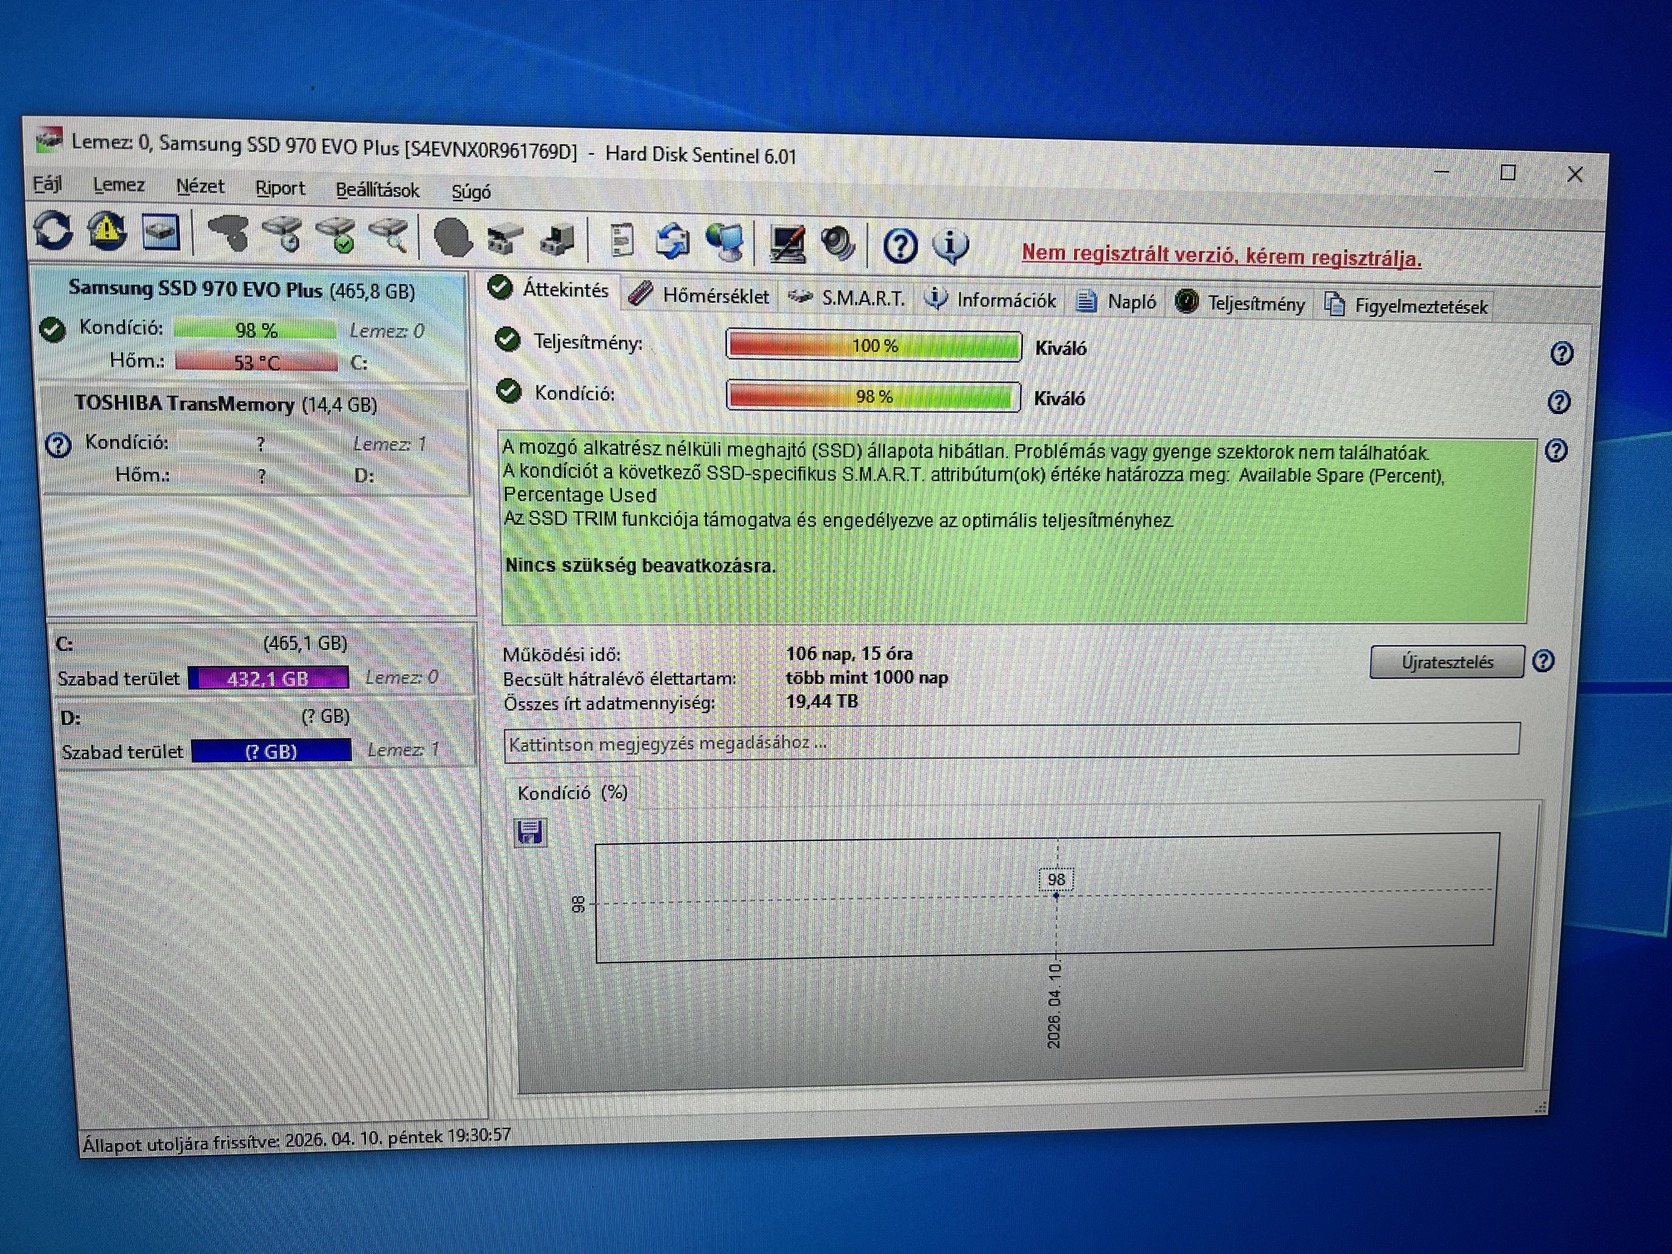Minimize the Hard Disk Sentinel window
Image resolution: width=1672 pixels, height=1254 pixels.
pos(1442,171)
